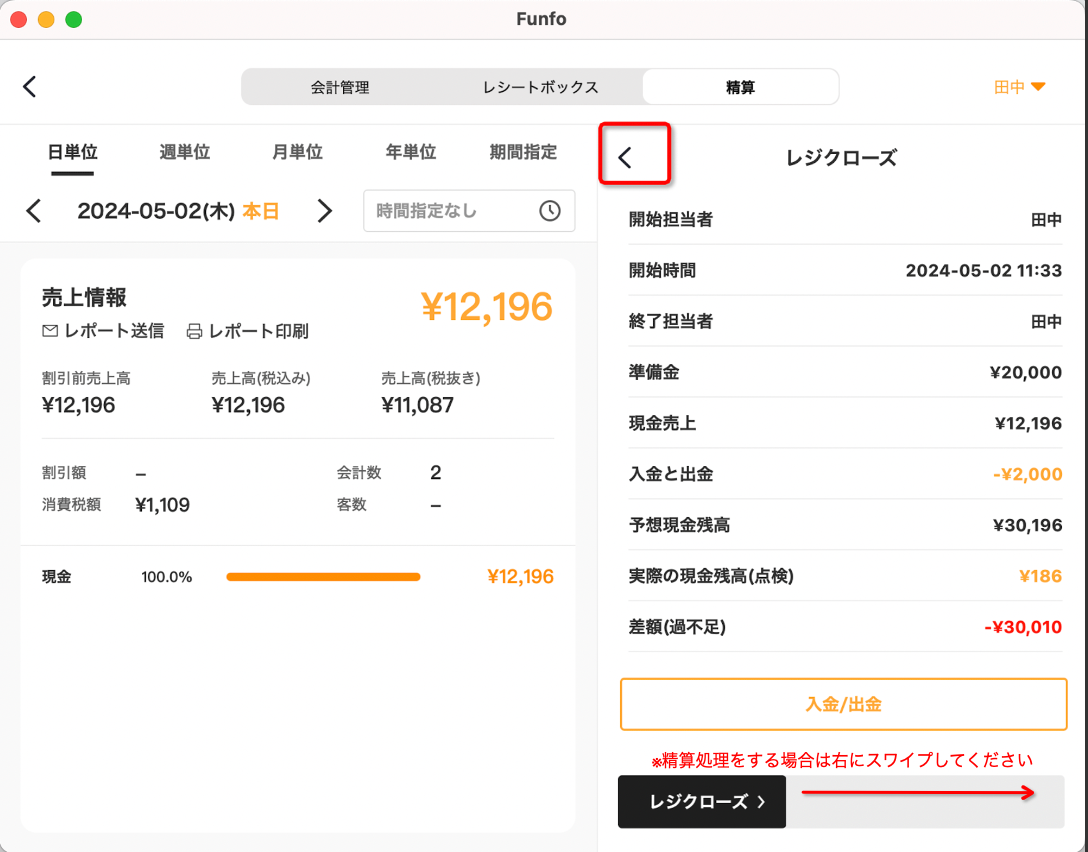Go back using top-left back arrow
This screenshot has height=852, width=1088.
click(29, 87)
